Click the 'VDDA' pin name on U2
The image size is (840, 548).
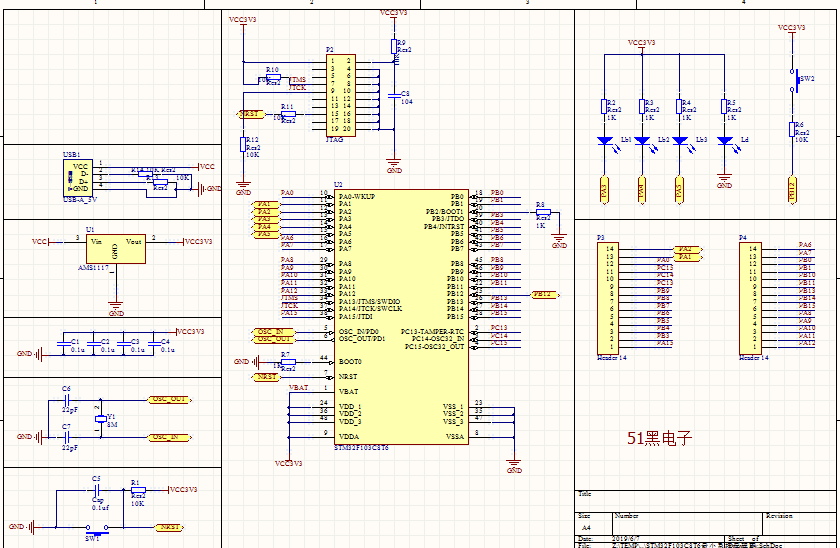point(349,437)
